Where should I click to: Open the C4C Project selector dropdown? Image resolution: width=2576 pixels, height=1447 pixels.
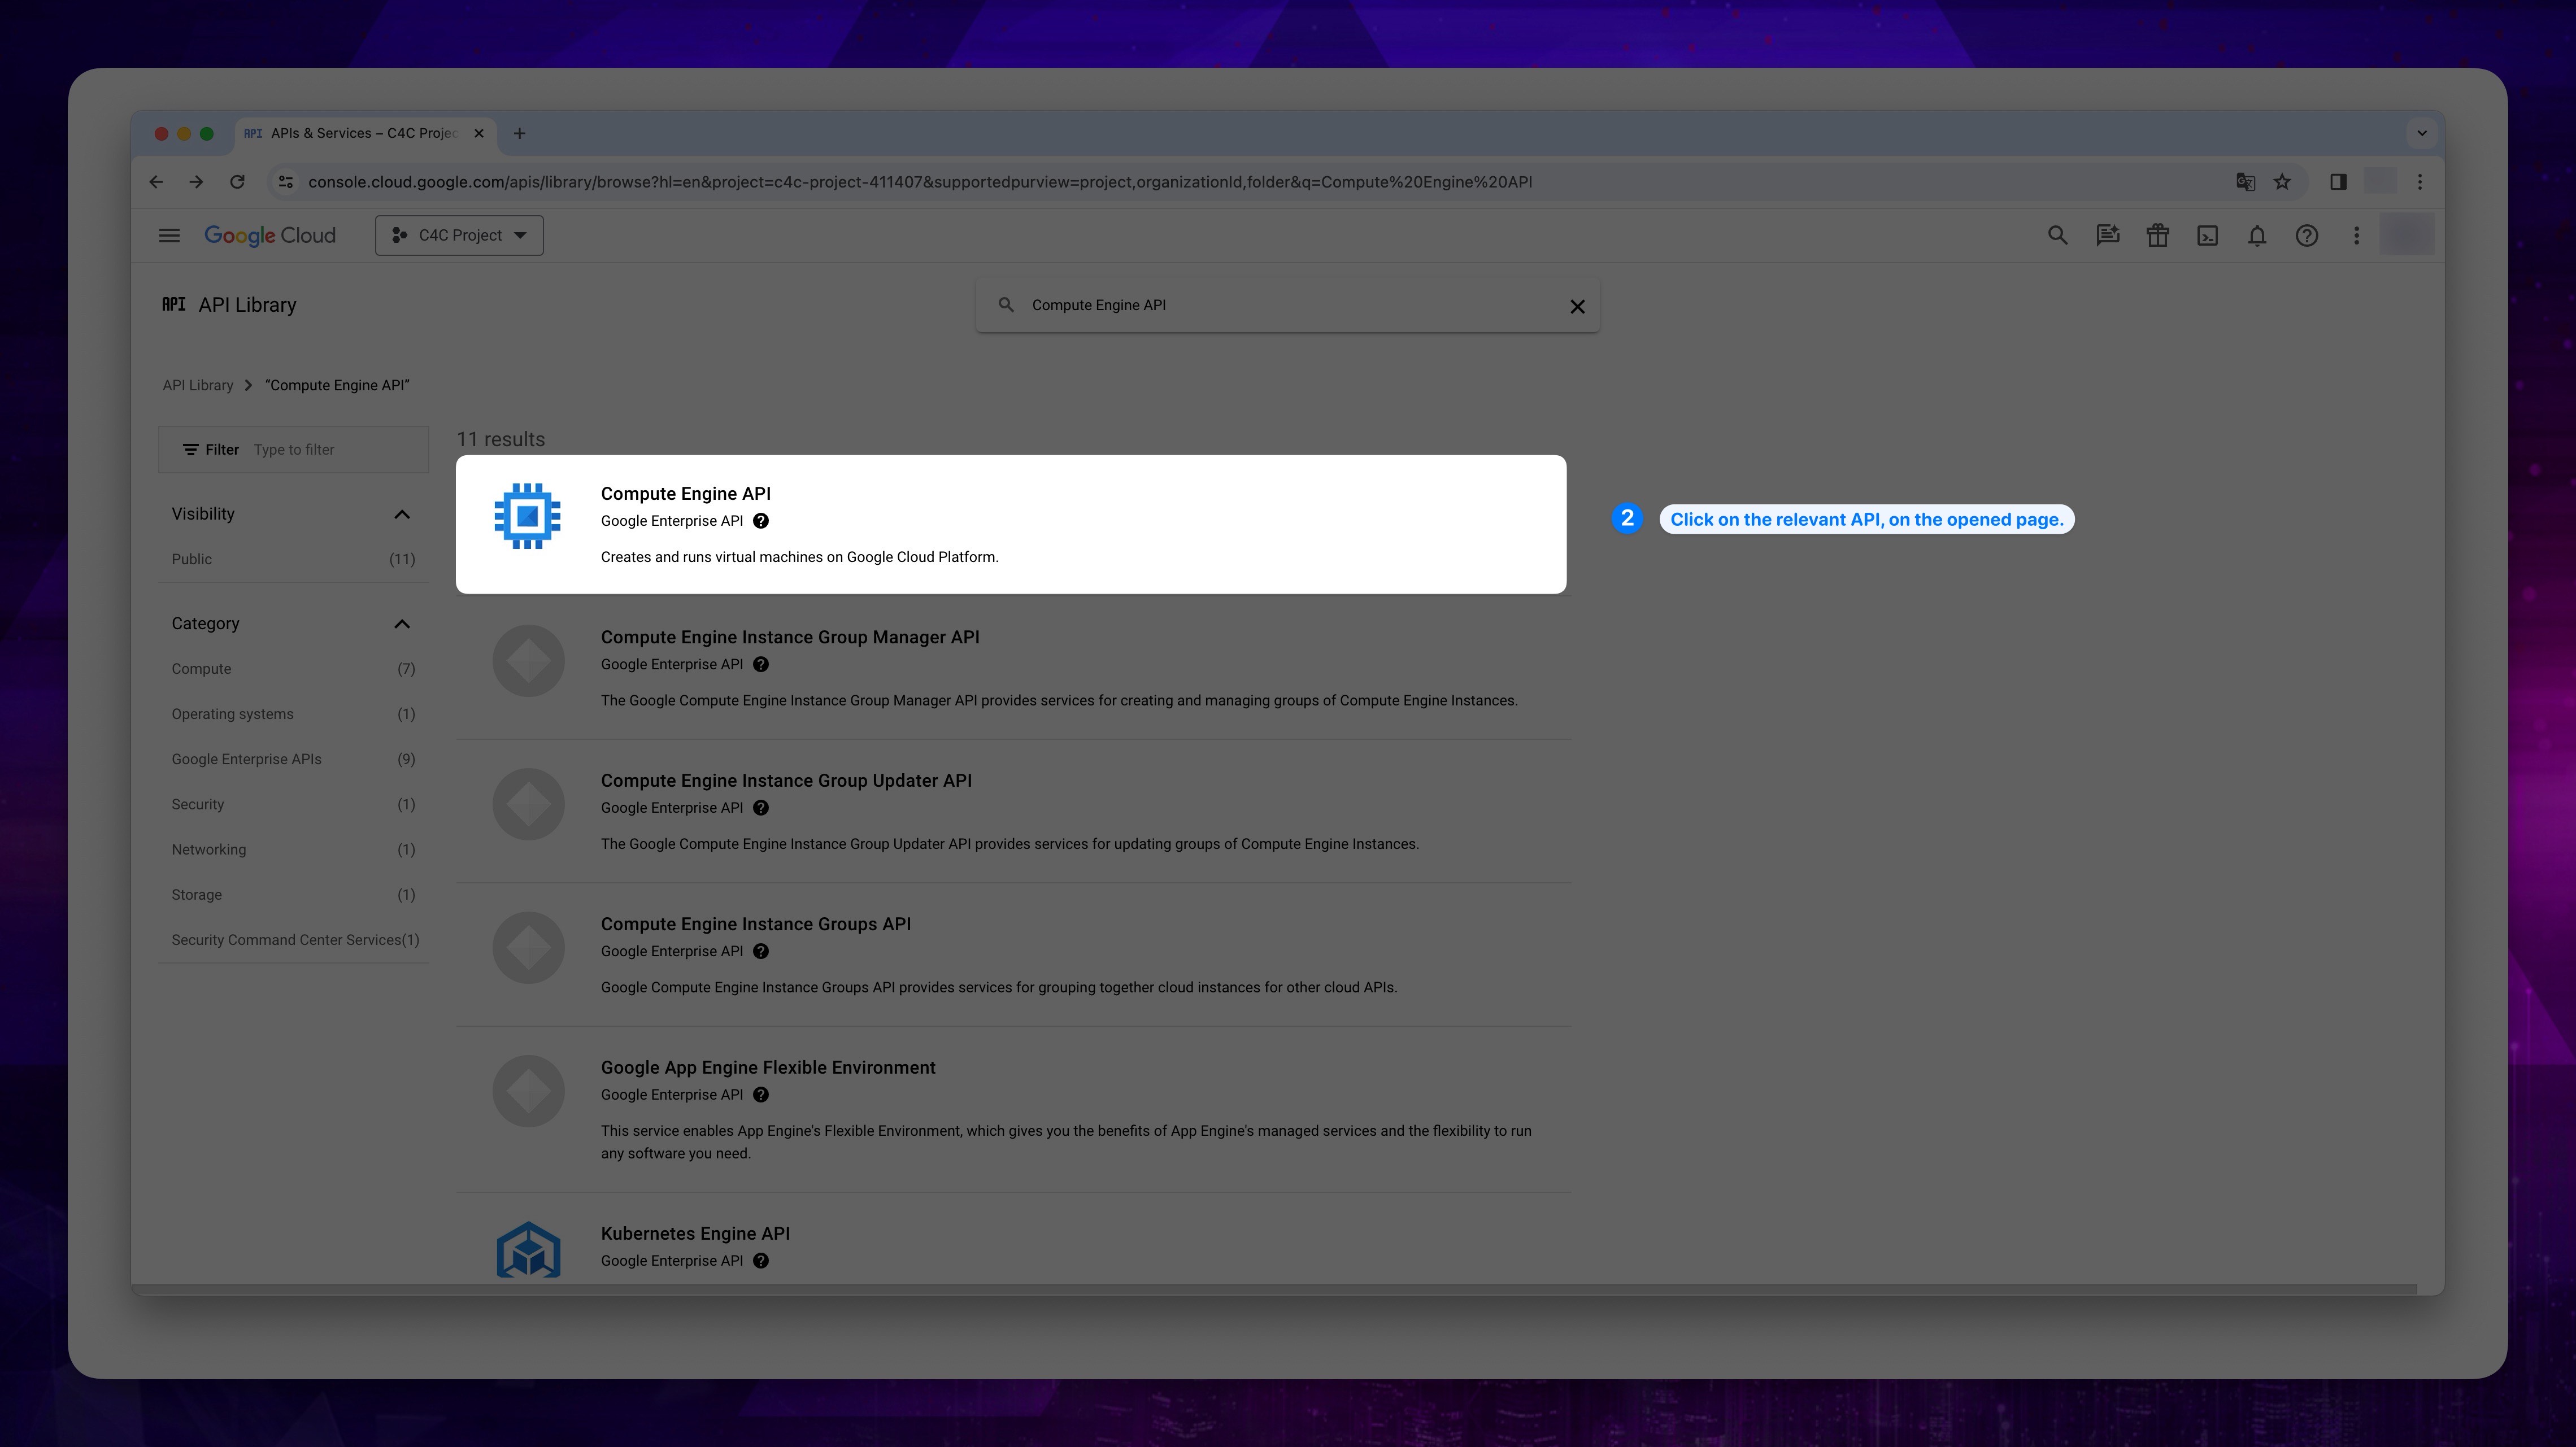459,235
